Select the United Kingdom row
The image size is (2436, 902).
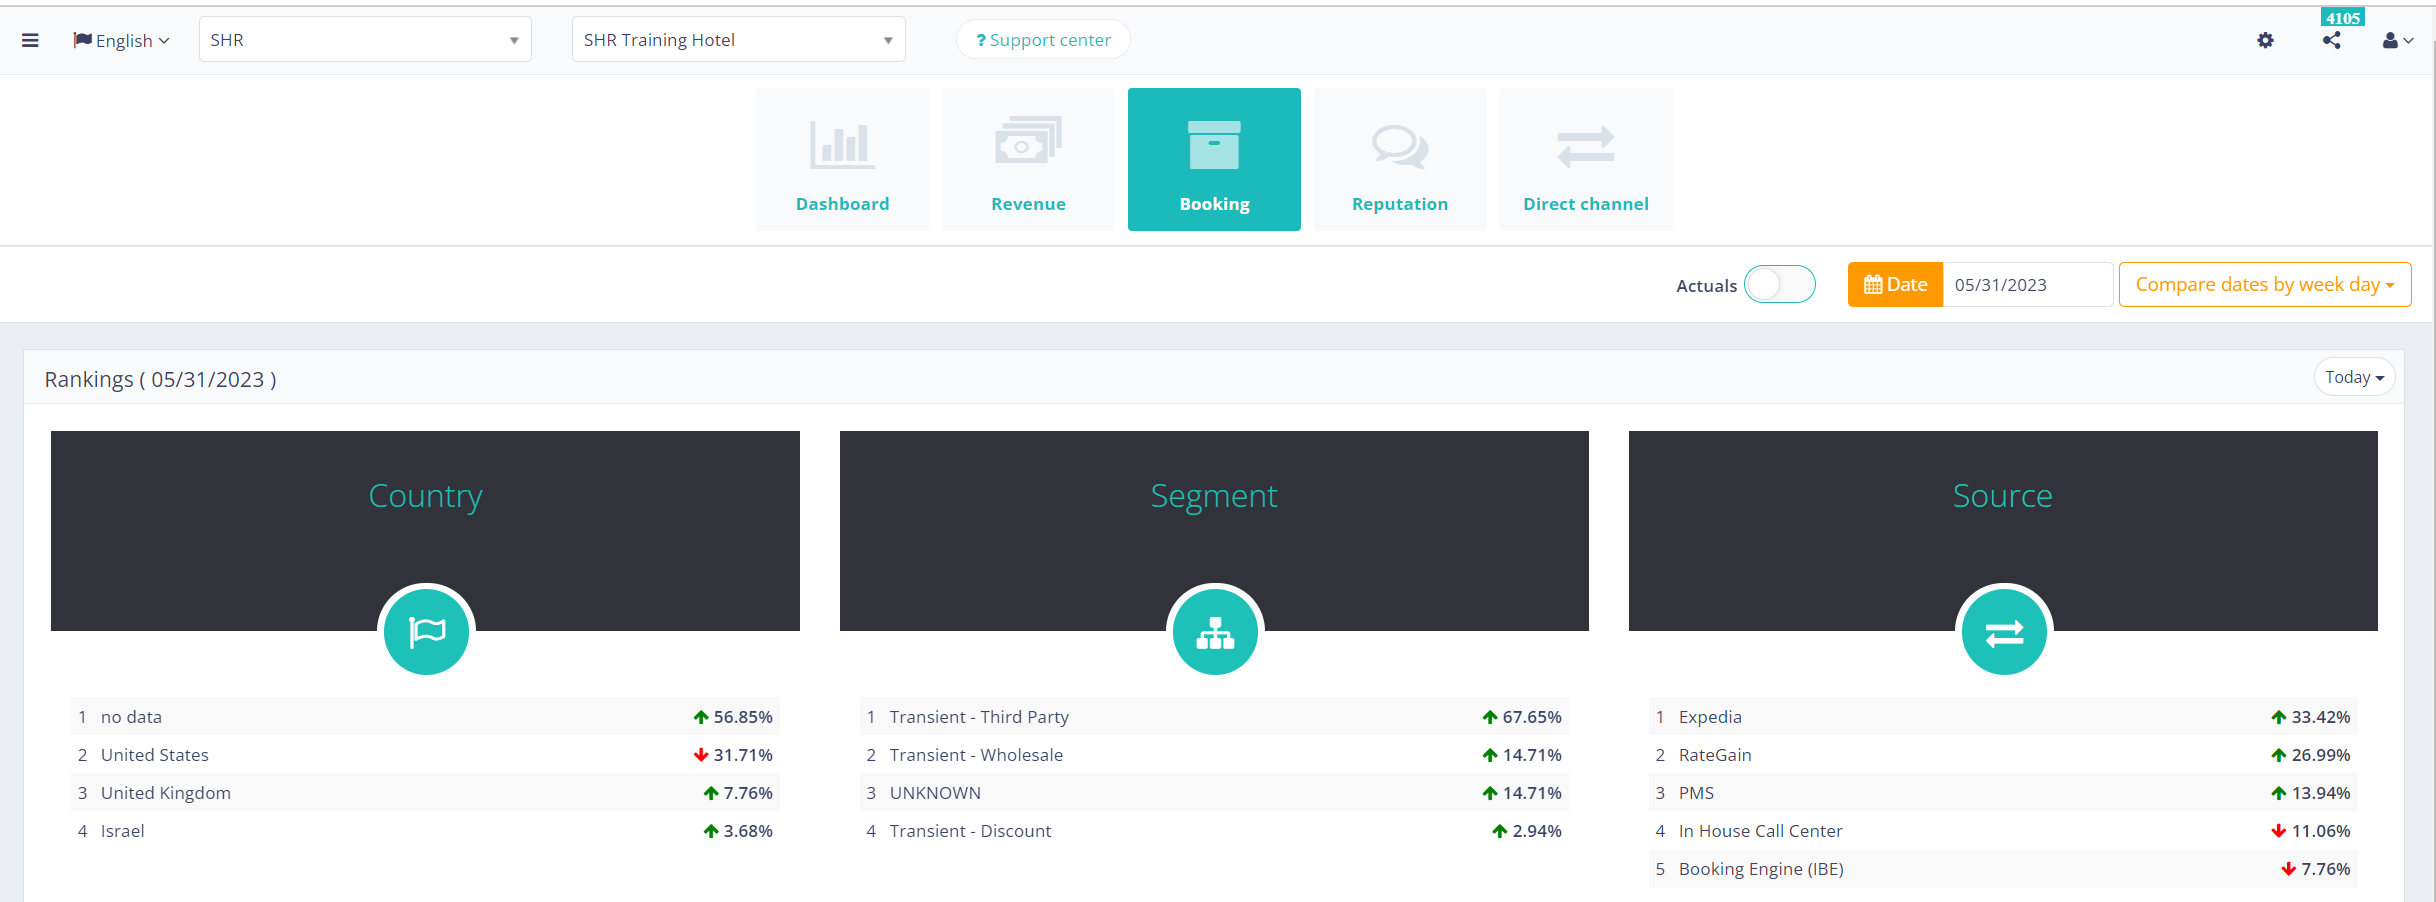pyautogui.click(x=425, y=793)
